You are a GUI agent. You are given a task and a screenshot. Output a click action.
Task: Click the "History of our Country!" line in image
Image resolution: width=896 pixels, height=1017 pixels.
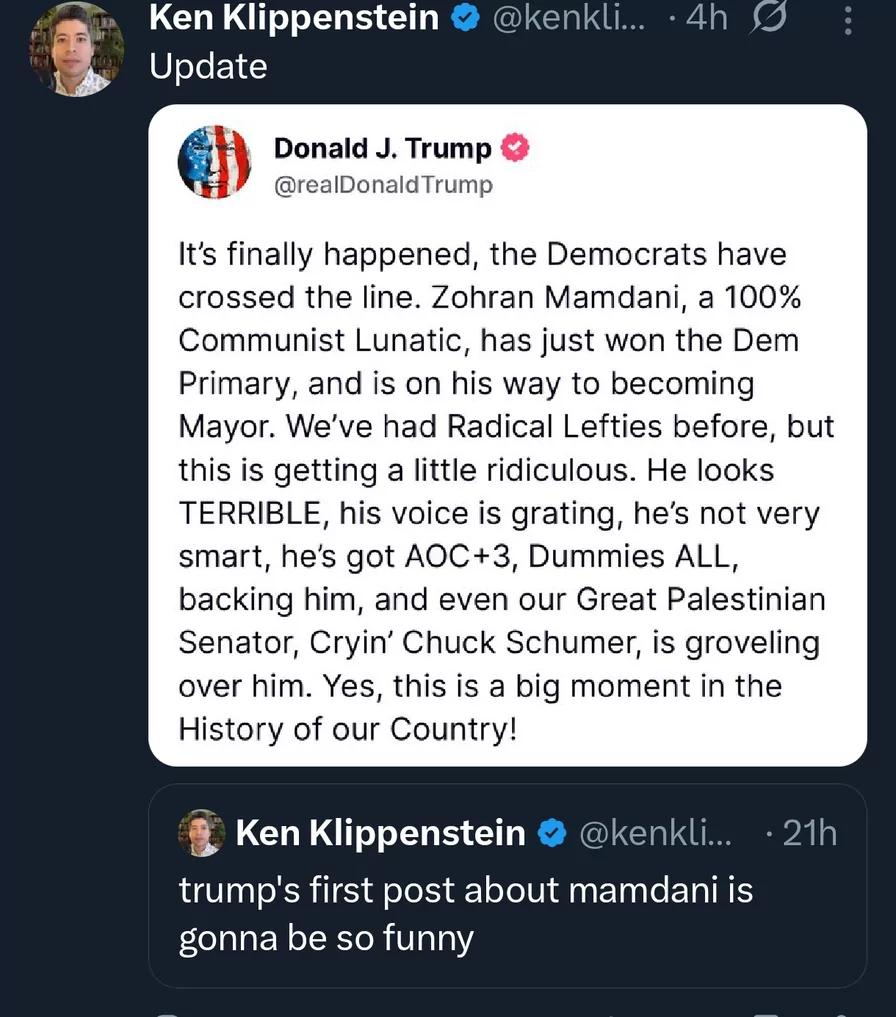(x=347, y=729)
